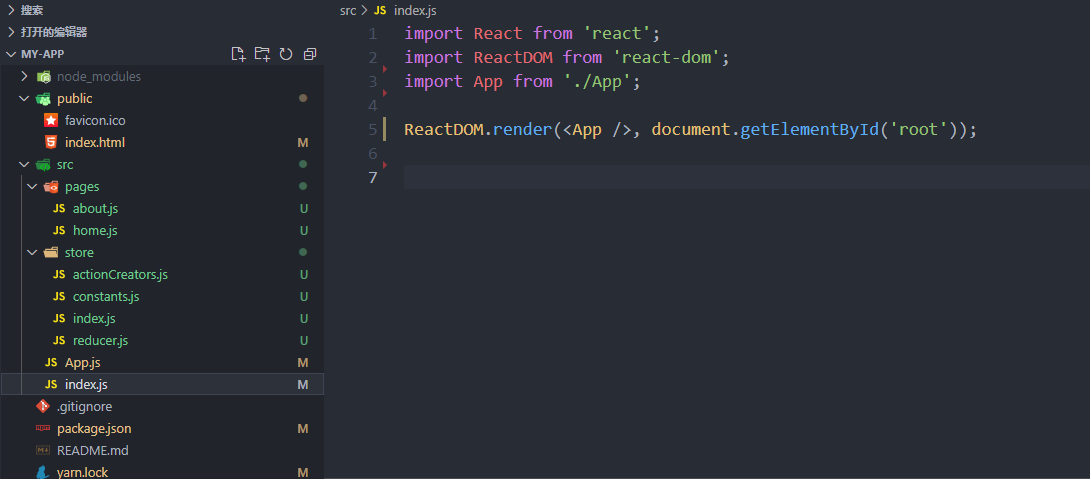Click the favicon.ico star icon
1090x479 pixels.
point(51,120)
